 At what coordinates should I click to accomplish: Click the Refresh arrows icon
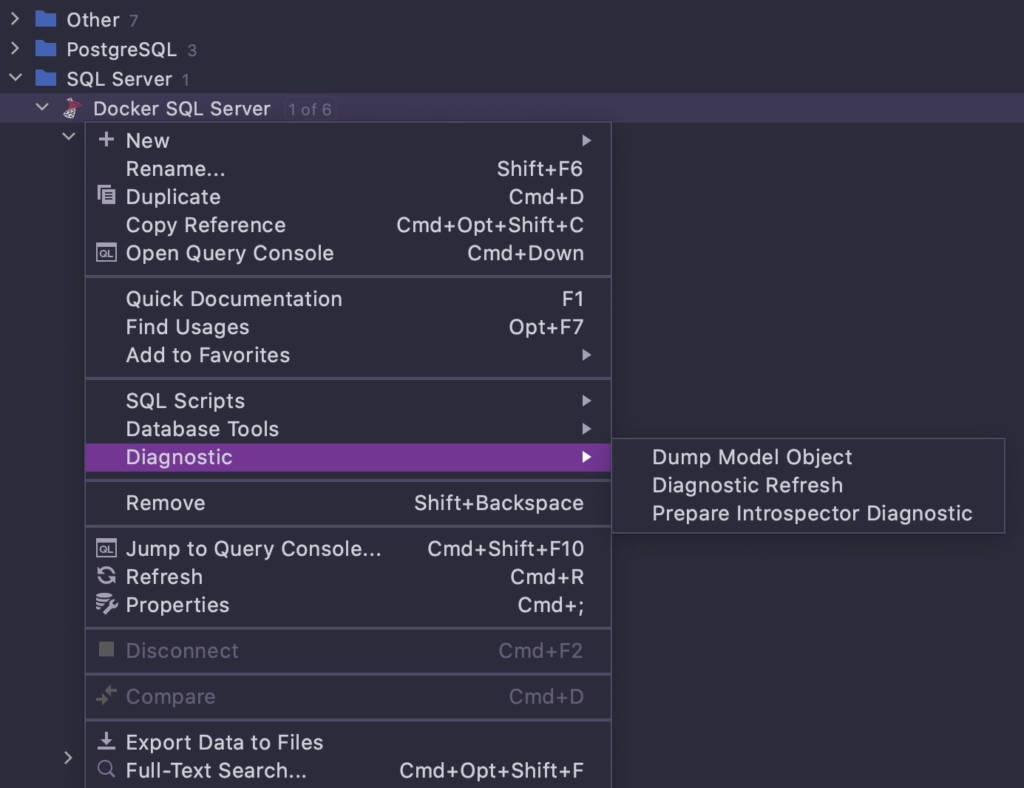[106, 576]
